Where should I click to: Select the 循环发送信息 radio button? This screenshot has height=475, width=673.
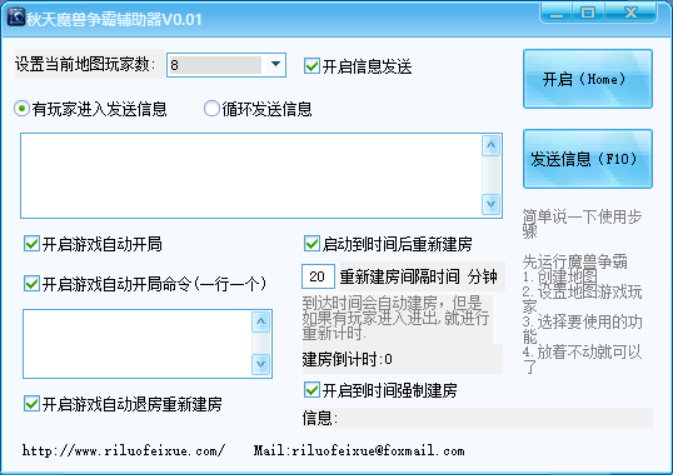point(212,109)
